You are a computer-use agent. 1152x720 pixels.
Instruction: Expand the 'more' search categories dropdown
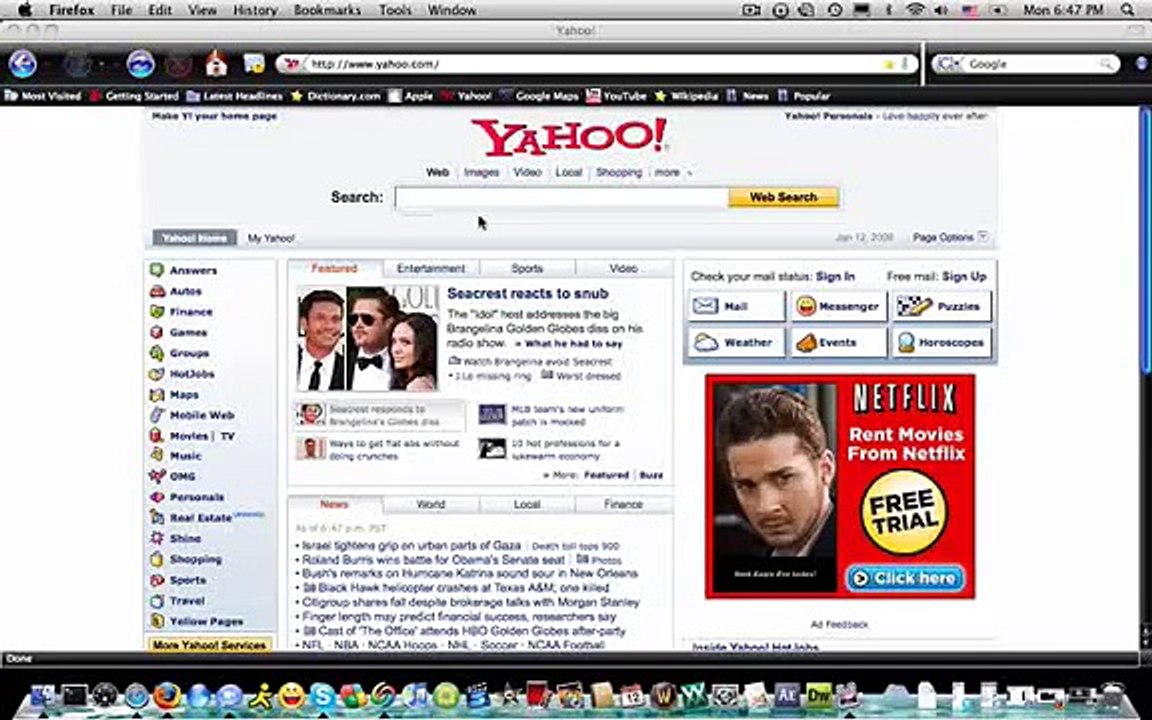(673, 173)
